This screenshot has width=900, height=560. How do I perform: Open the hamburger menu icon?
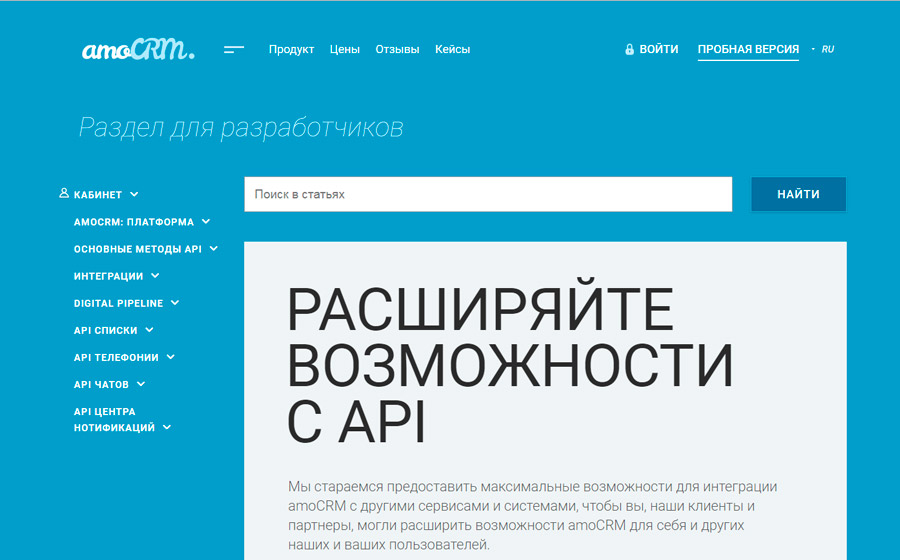click(234, 50)
